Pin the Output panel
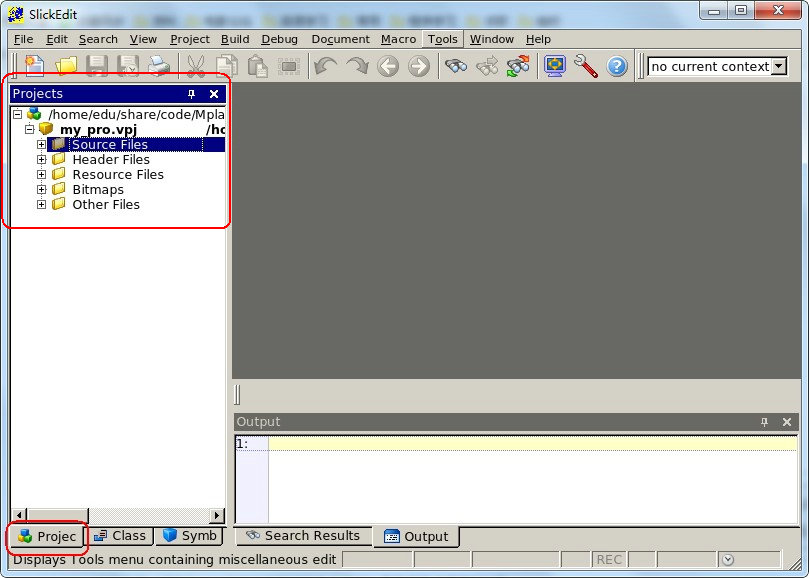The width and height of the screenshot is (809, 578). click(764, 422)
